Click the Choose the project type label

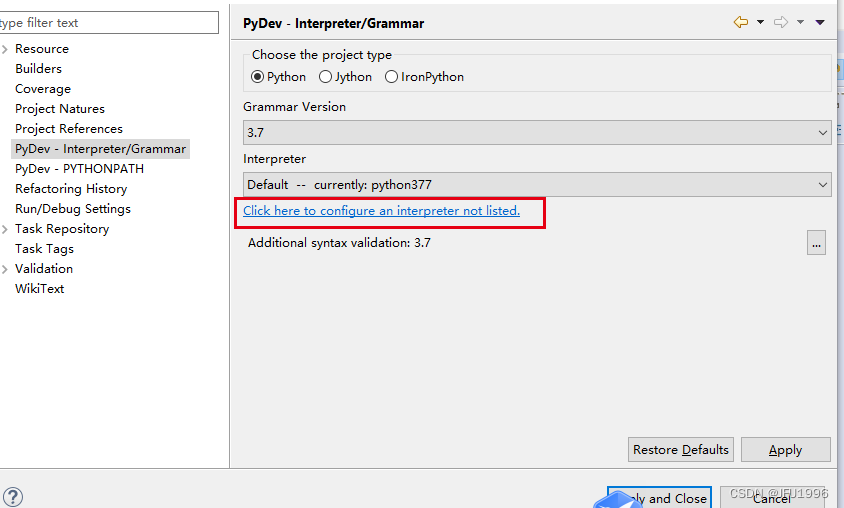322,55
